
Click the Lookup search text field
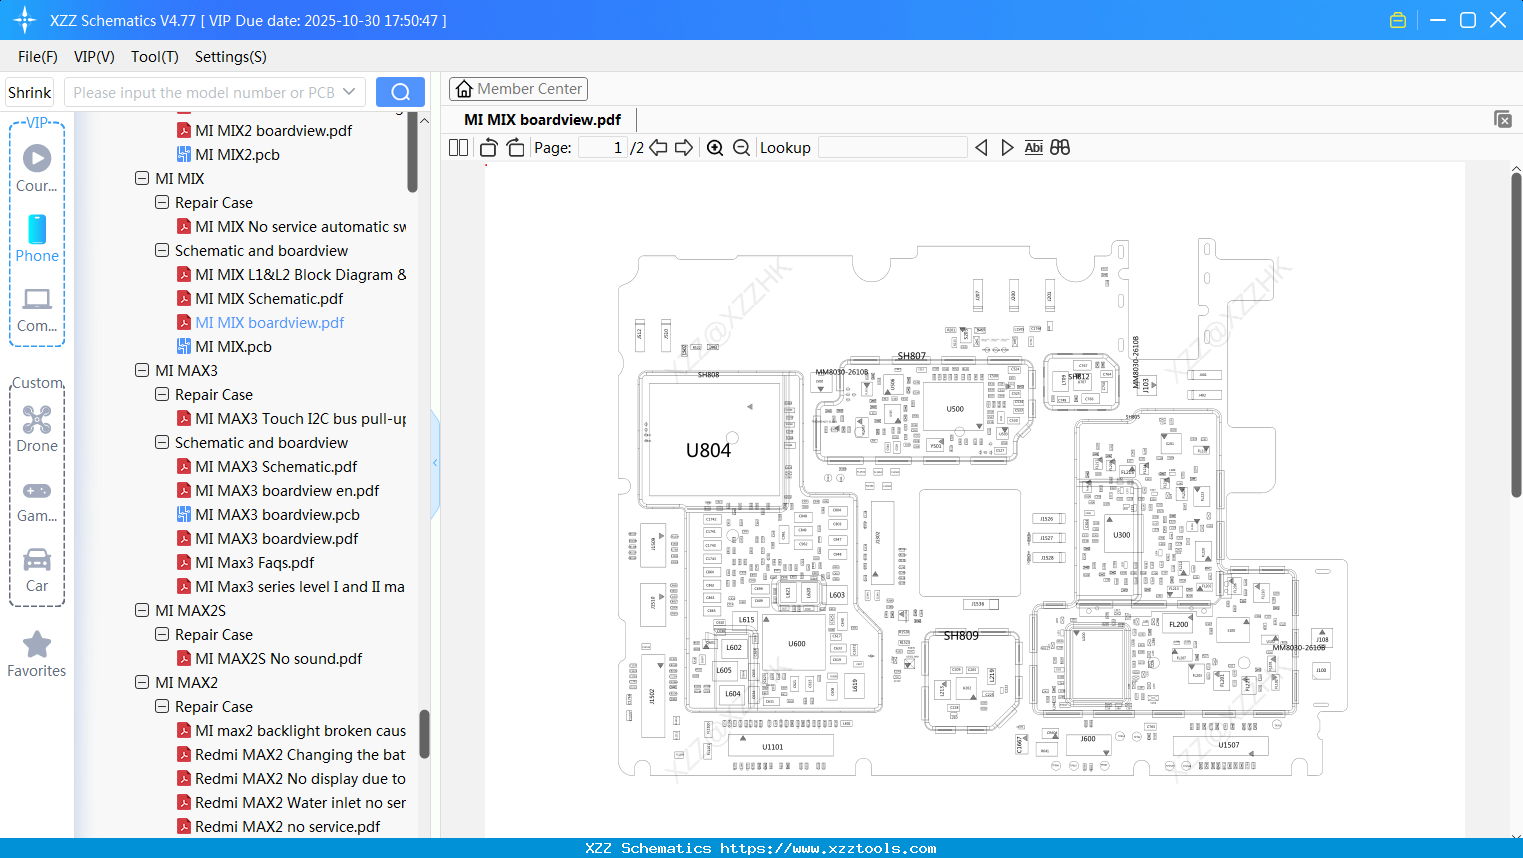(x=893, y=148)
